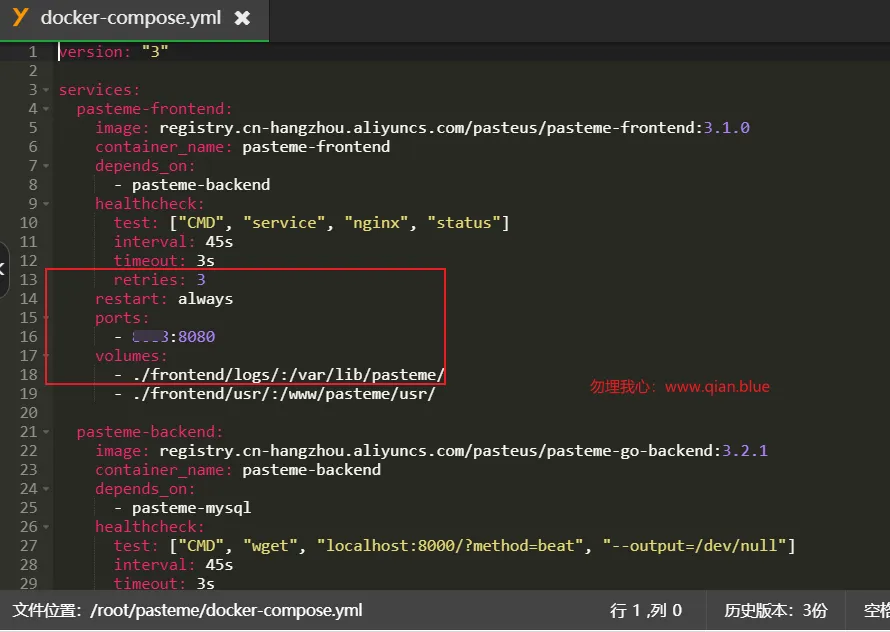This screenshot has height=632, width=890.
Task: Click the 'pasteme-backend:' service key
Action: tap(150, 432)
